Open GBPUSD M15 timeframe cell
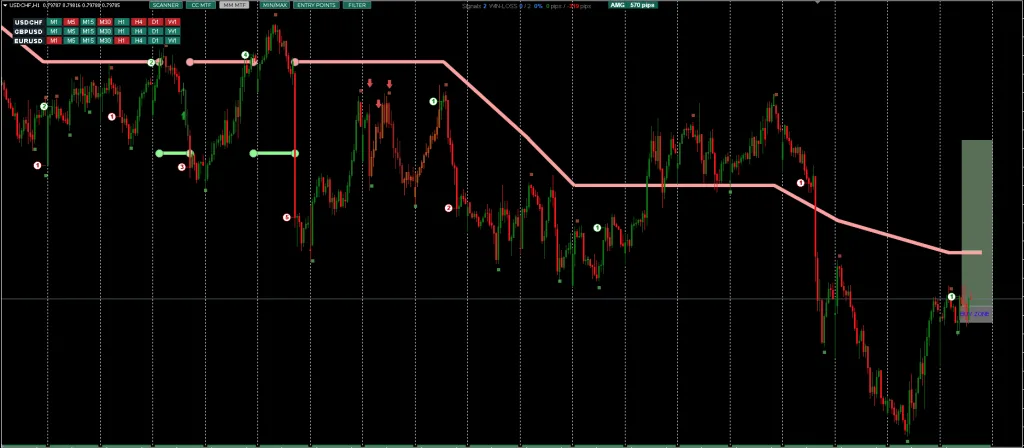The width and height of the screenshot is (1024, 448). [88, 31]
